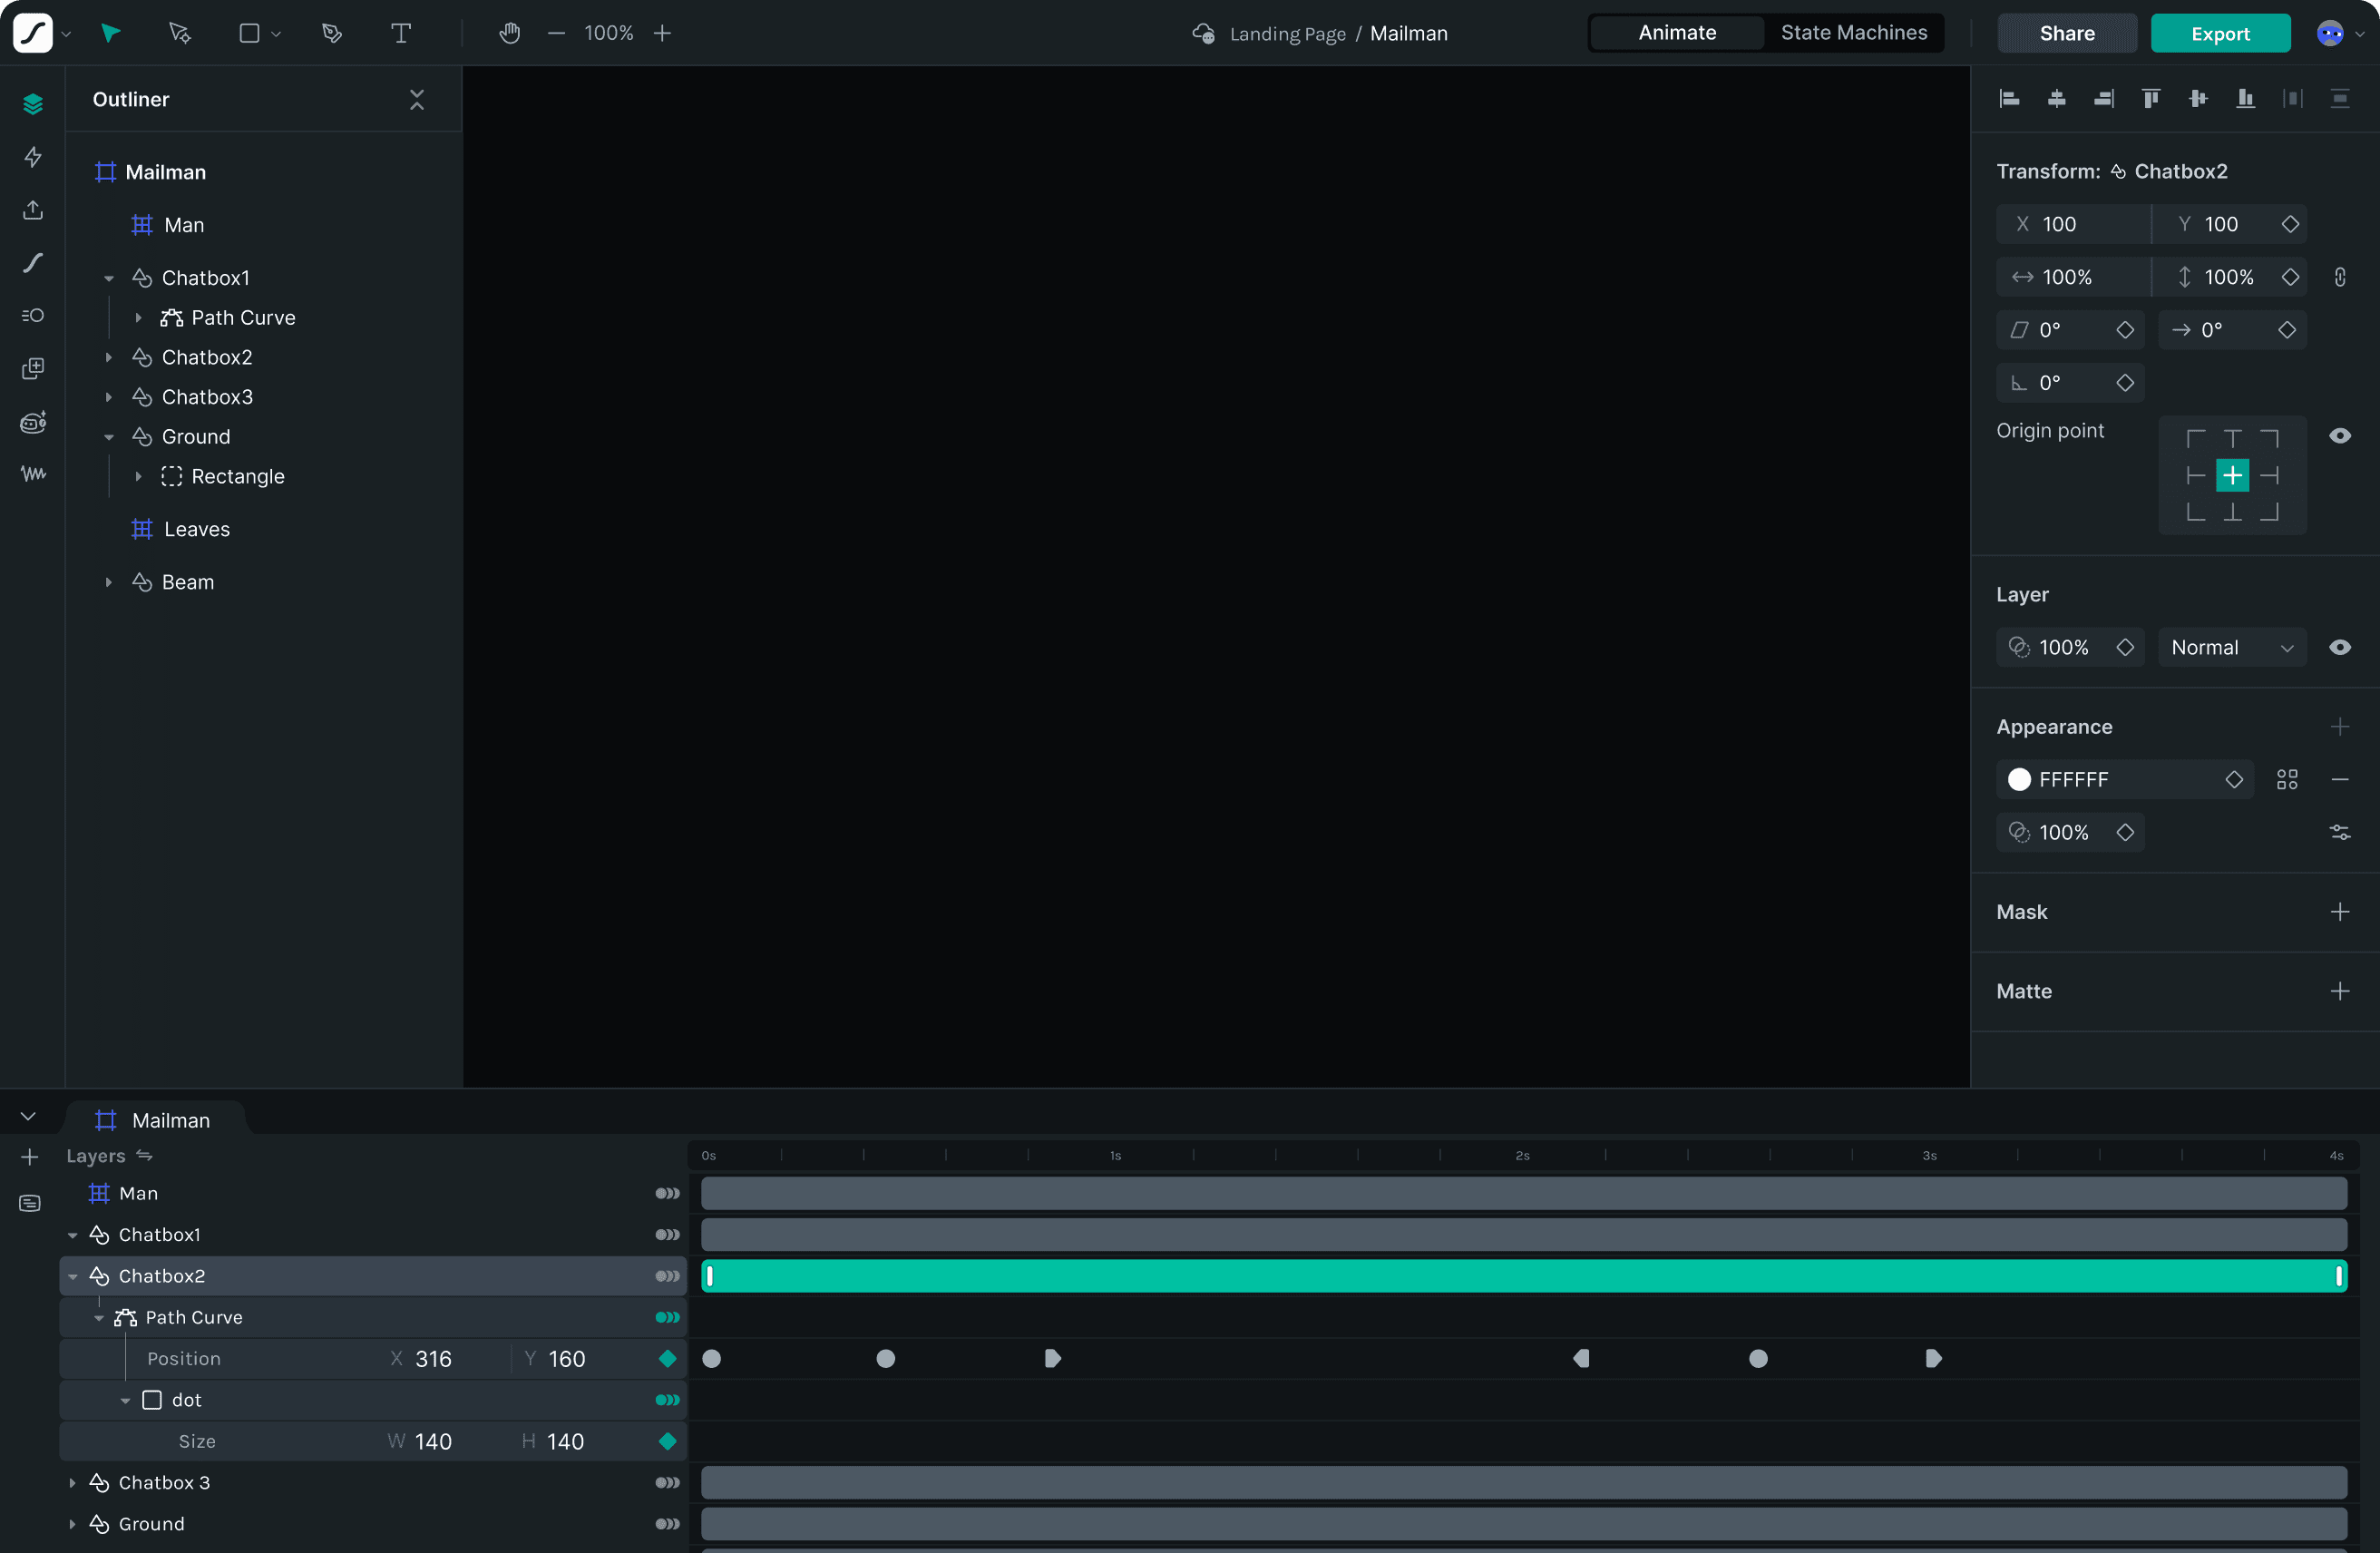Remove the FFFFFF fill with minus icon
Viewport: 2380px width, 1553px height.
[2340, 780]
